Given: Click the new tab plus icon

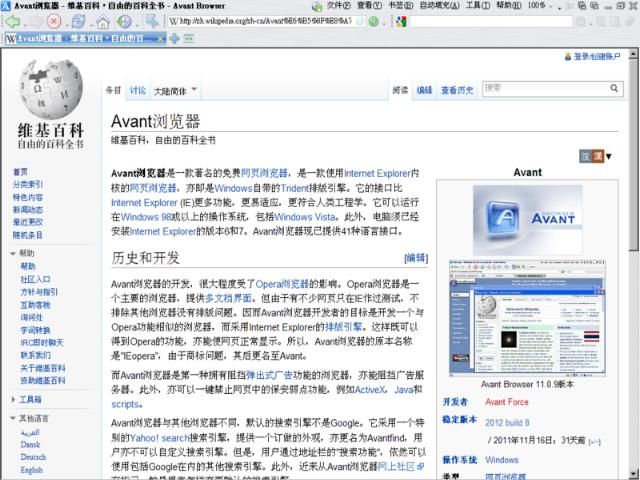Looking at the screenshot, I should point(174,38).
